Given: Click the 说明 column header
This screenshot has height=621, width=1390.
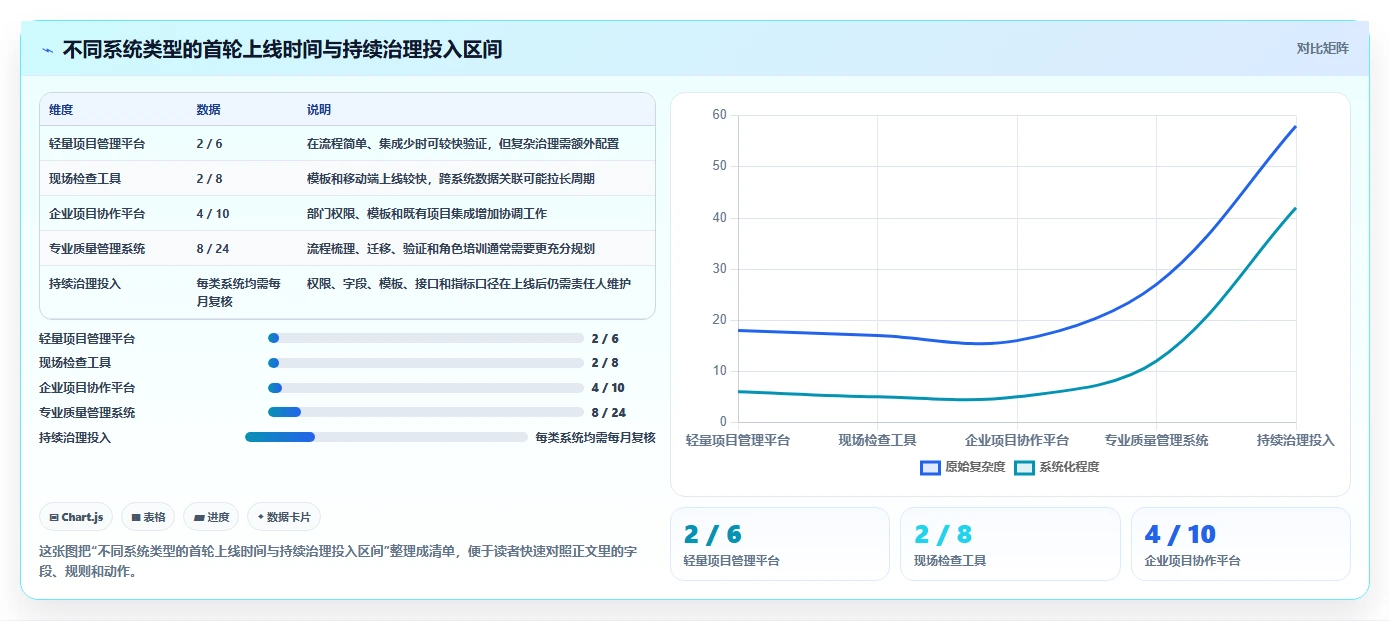Looking at the screenshot, I should point(319,110).
